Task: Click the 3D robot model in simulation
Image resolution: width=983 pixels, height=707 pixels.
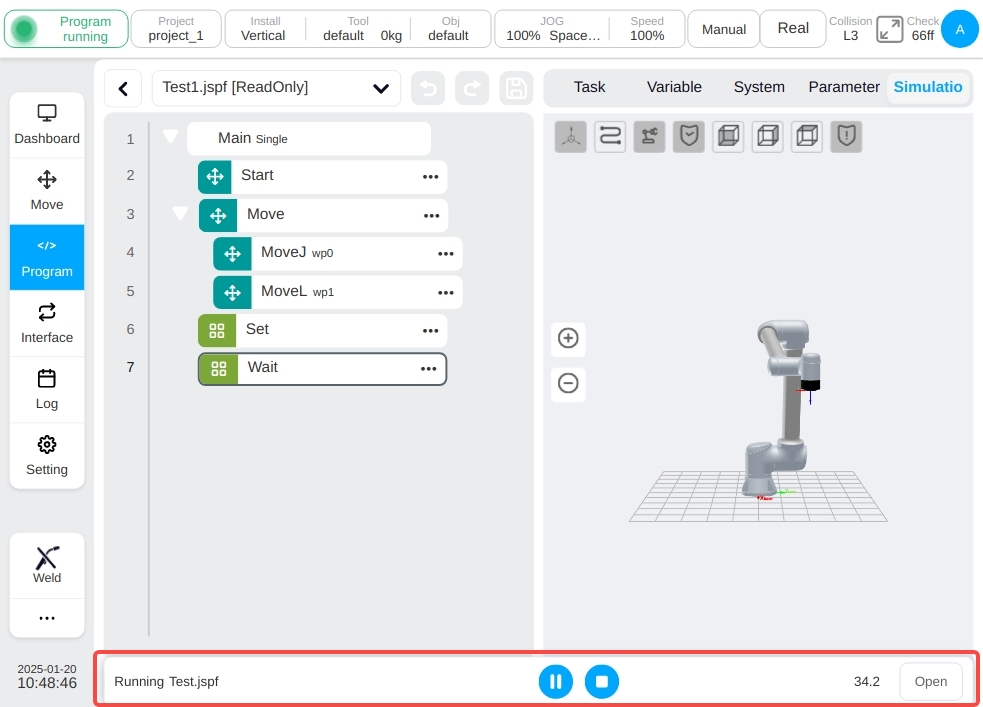Action: pyautogui.click(x=781, y=410)
